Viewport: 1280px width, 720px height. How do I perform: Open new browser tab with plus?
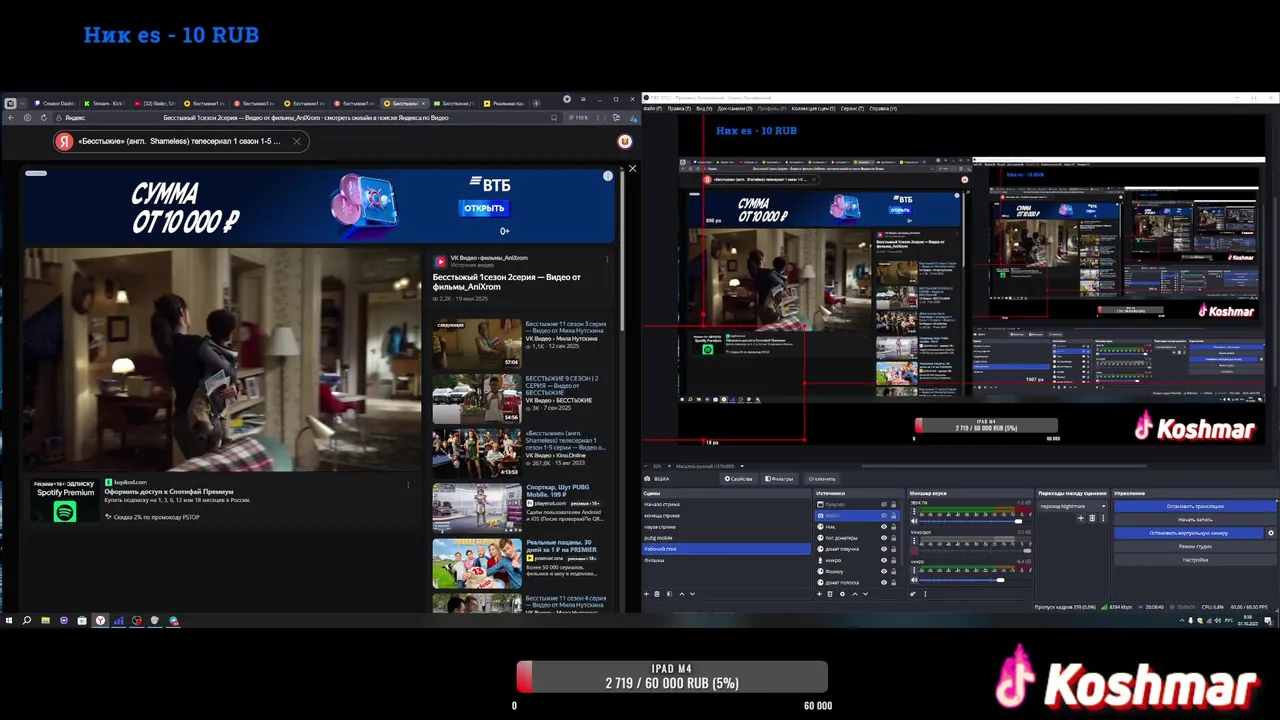pyautogui.click(x=536, y=103)
